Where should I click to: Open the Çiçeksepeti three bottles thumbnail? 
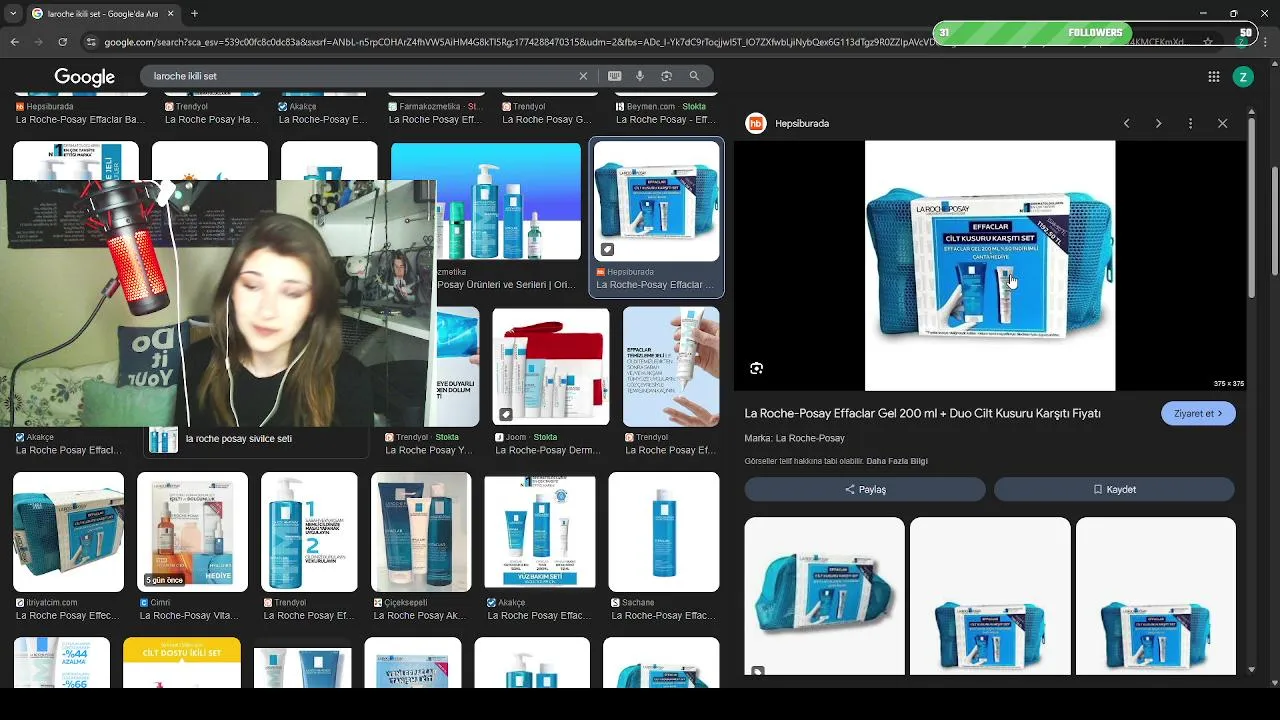click(x=421, y=532)
